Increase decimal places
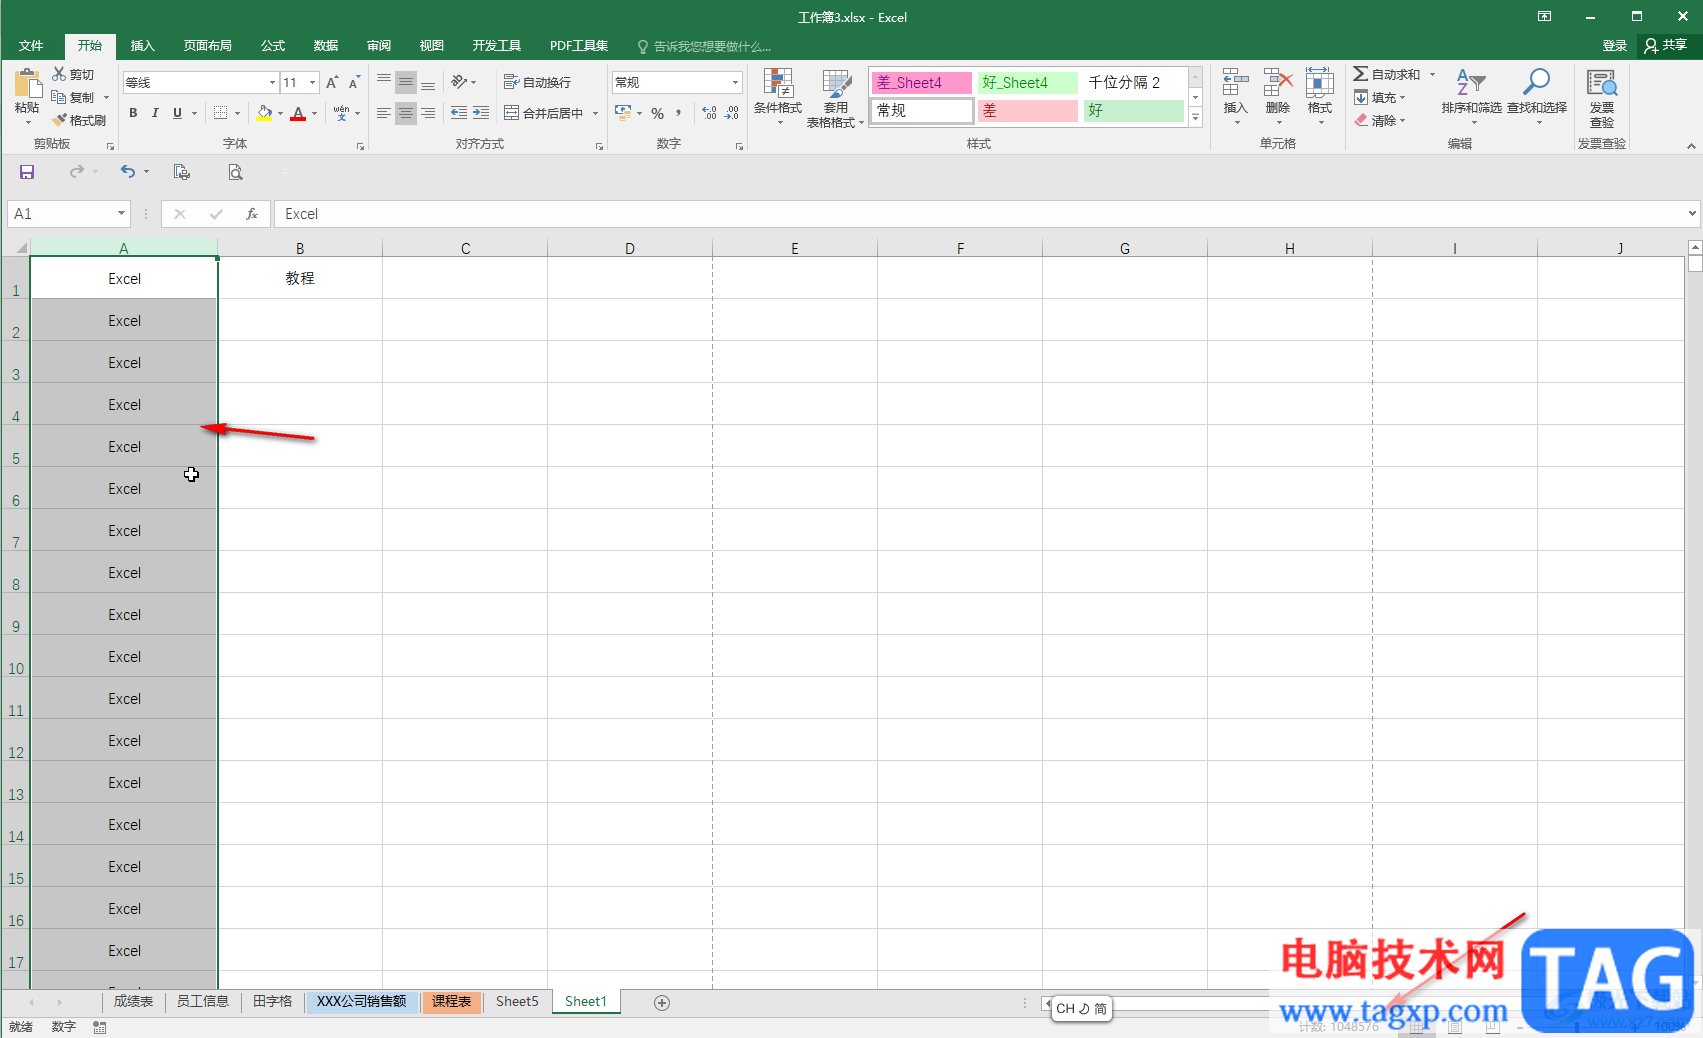This screenshot has width=1703, height=1038. tap(709, 114)
